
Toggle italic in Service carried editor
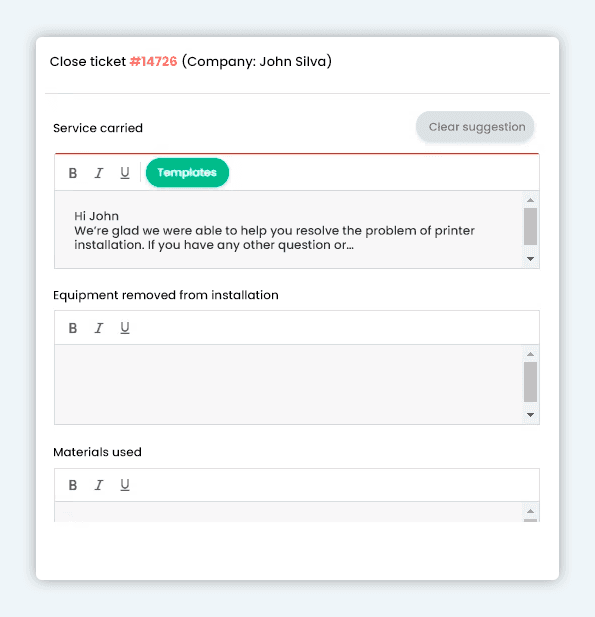coord(99,173)
